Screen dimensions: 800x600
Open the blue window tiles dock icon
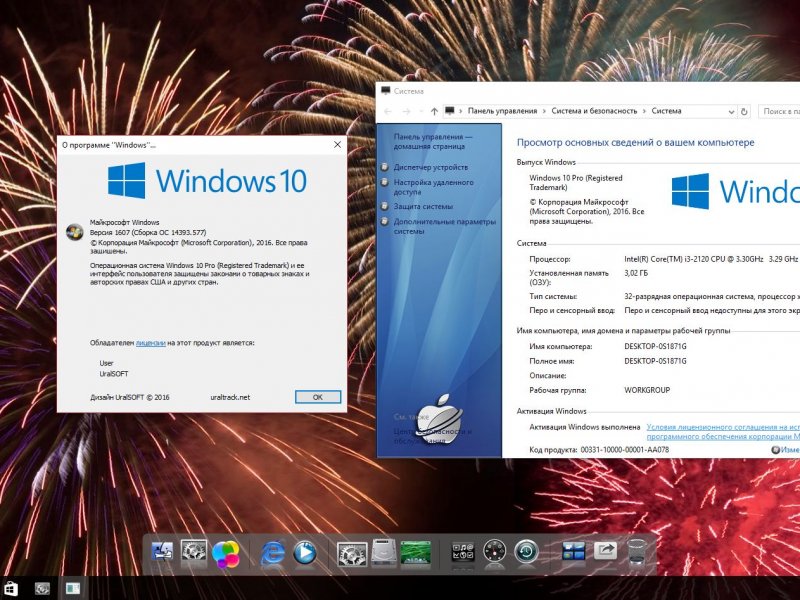coord(573,552)
